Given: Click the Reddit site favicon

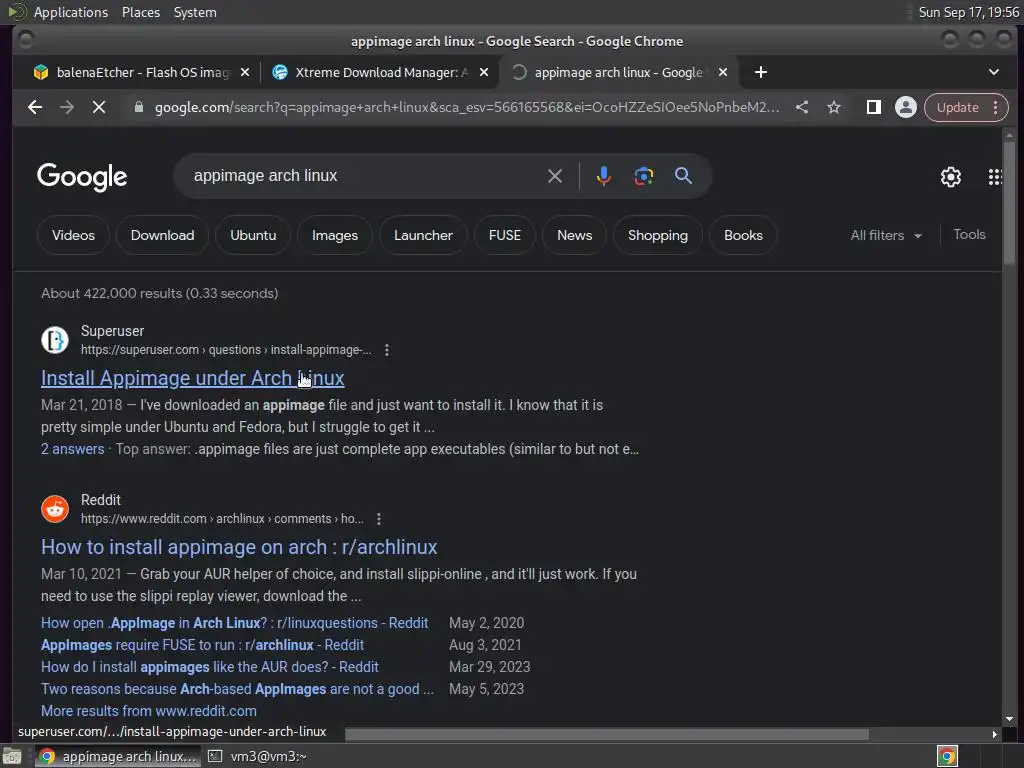Looking at the screenshot, I should pyautogui.click(x=55, y=509).
